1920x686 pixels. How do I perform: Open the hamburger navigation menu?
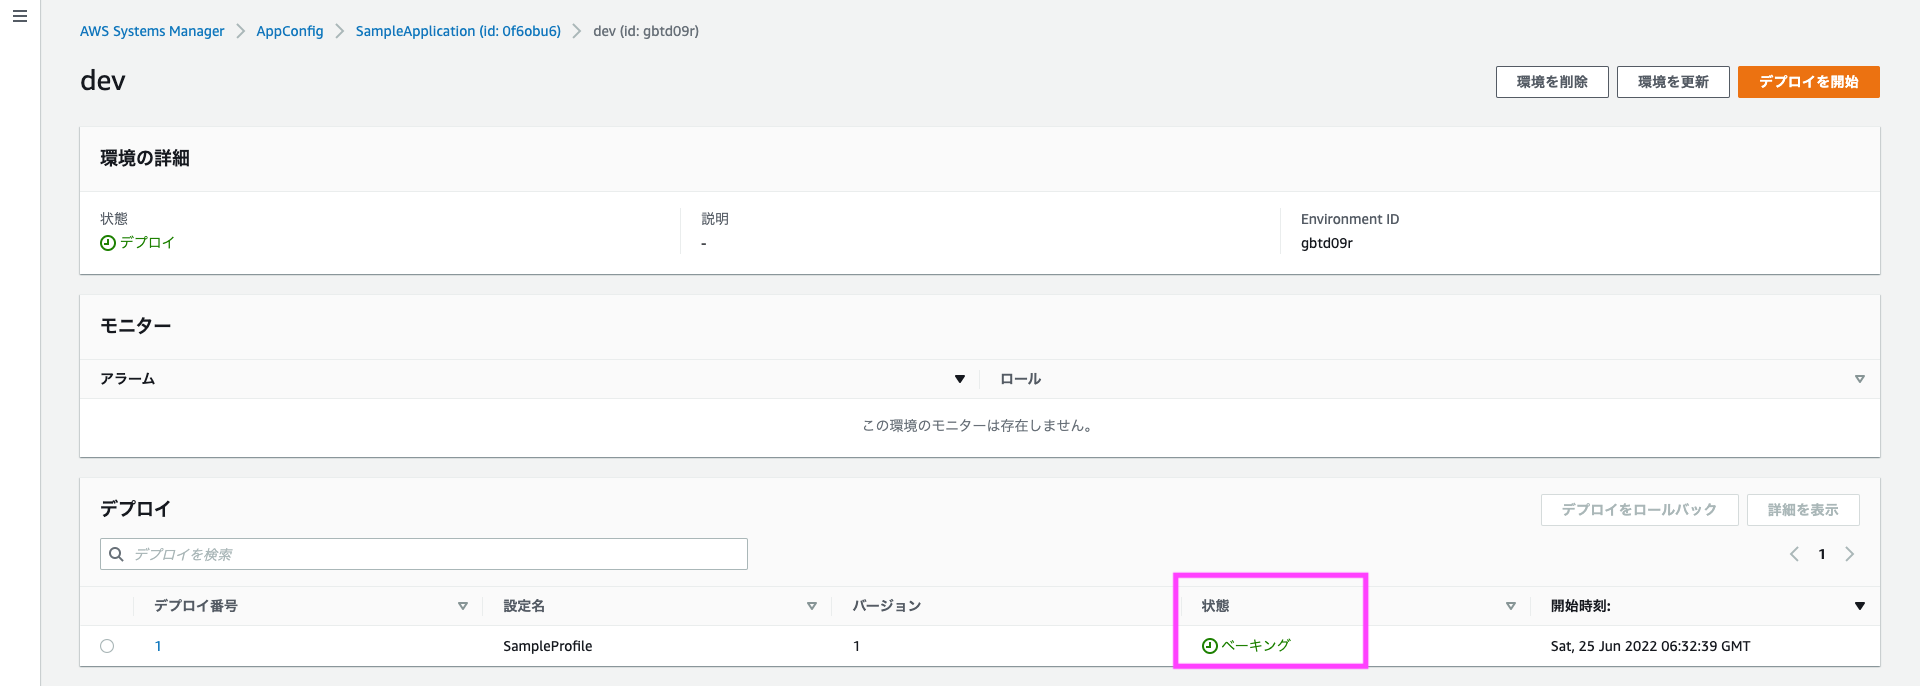[19, 17]
